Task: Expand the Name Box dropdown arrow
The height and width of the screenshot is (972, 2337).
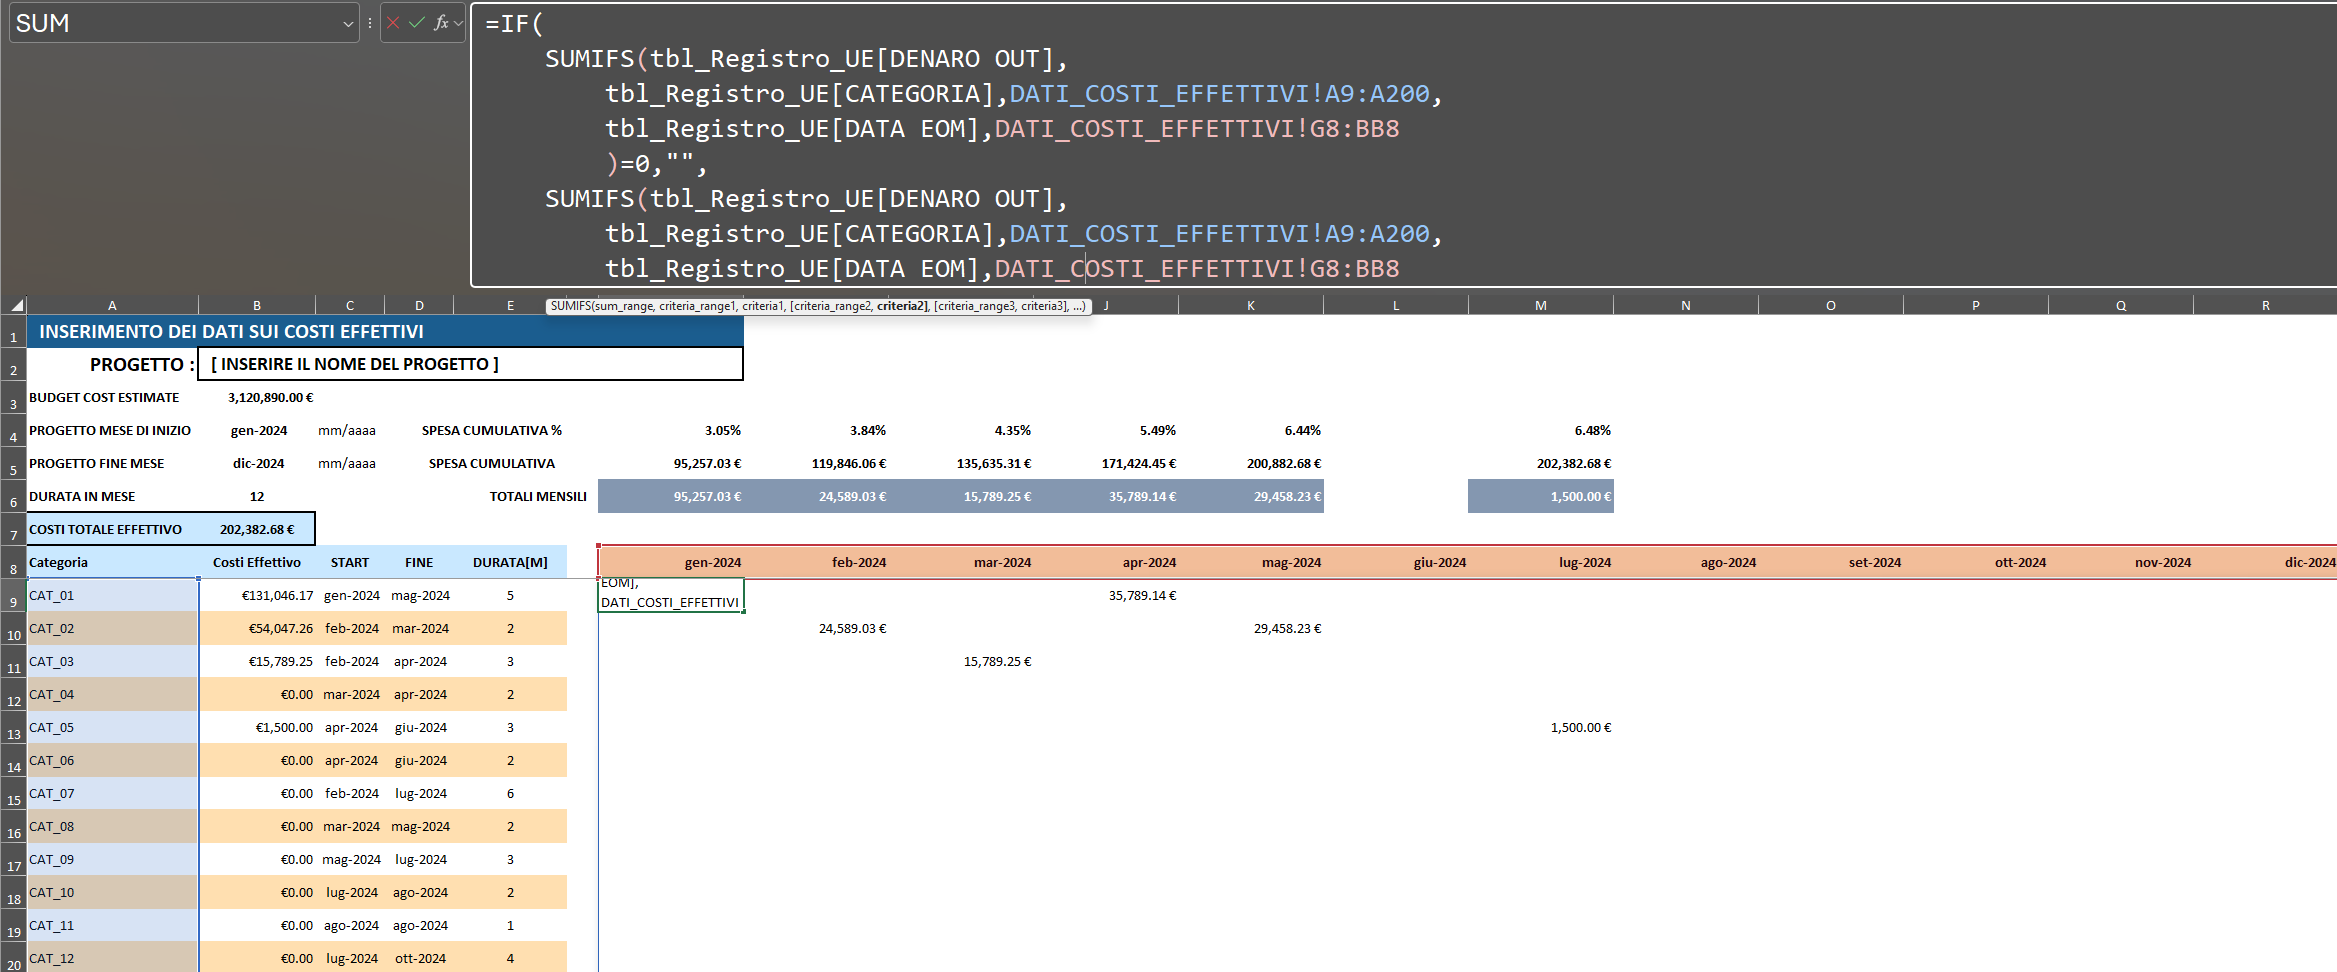Action: pyautogui.click(x=348, y=24)
